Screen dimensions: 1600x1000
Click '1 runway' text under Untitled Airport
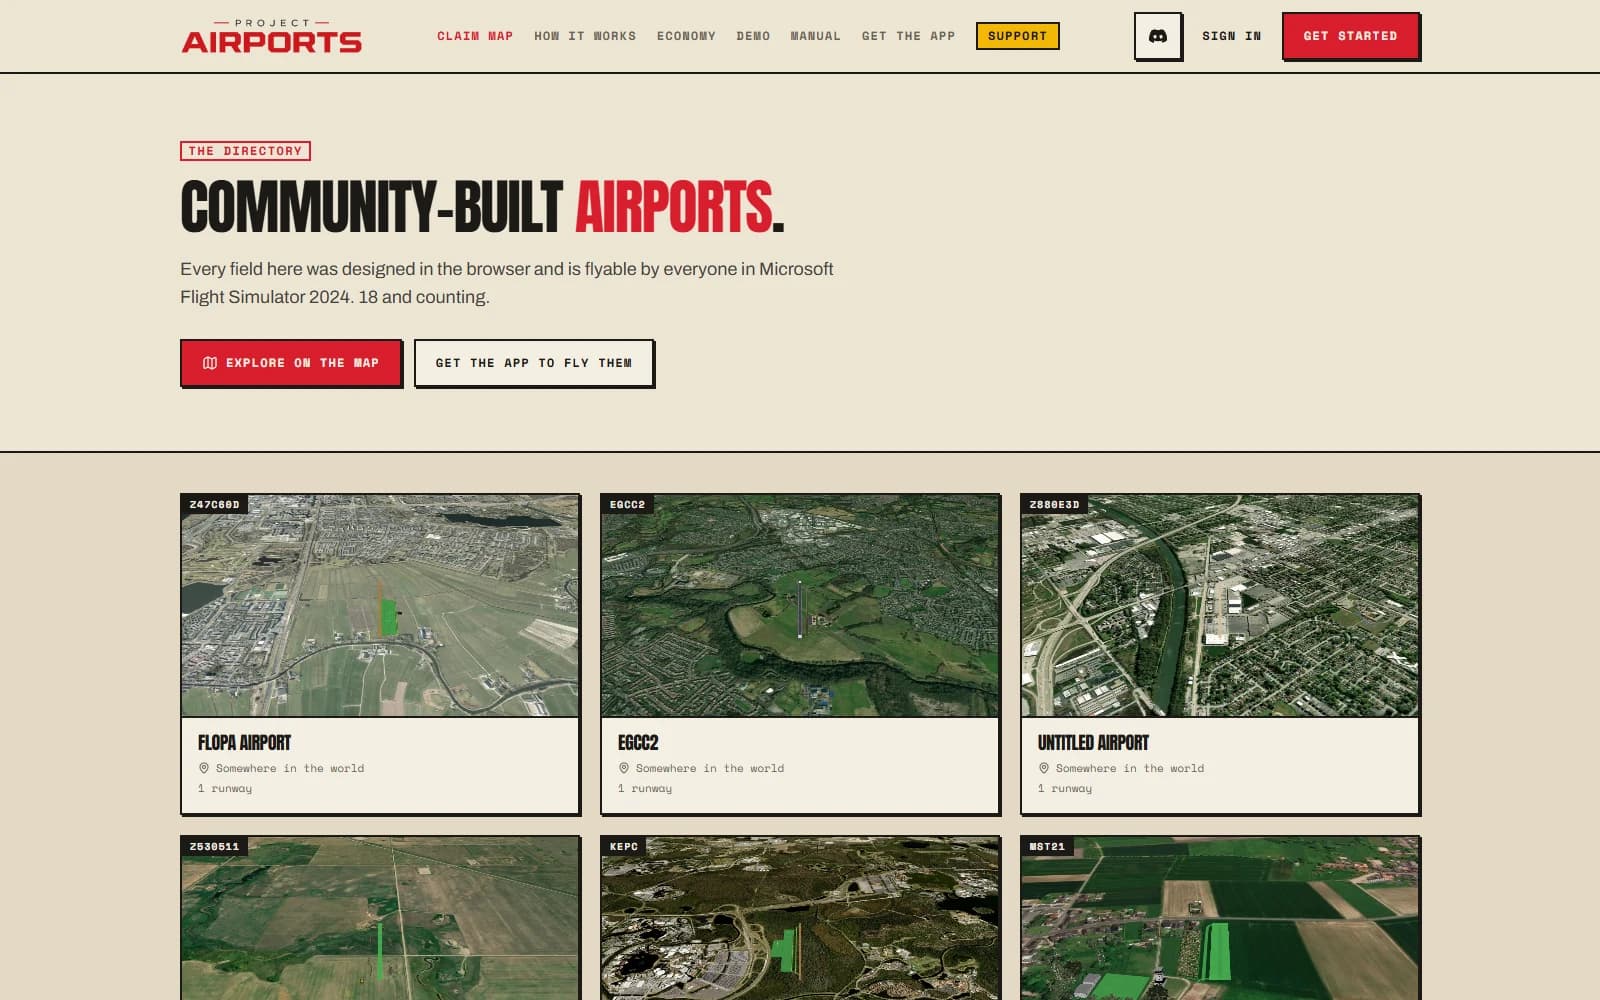click(x=1065, y=789)
